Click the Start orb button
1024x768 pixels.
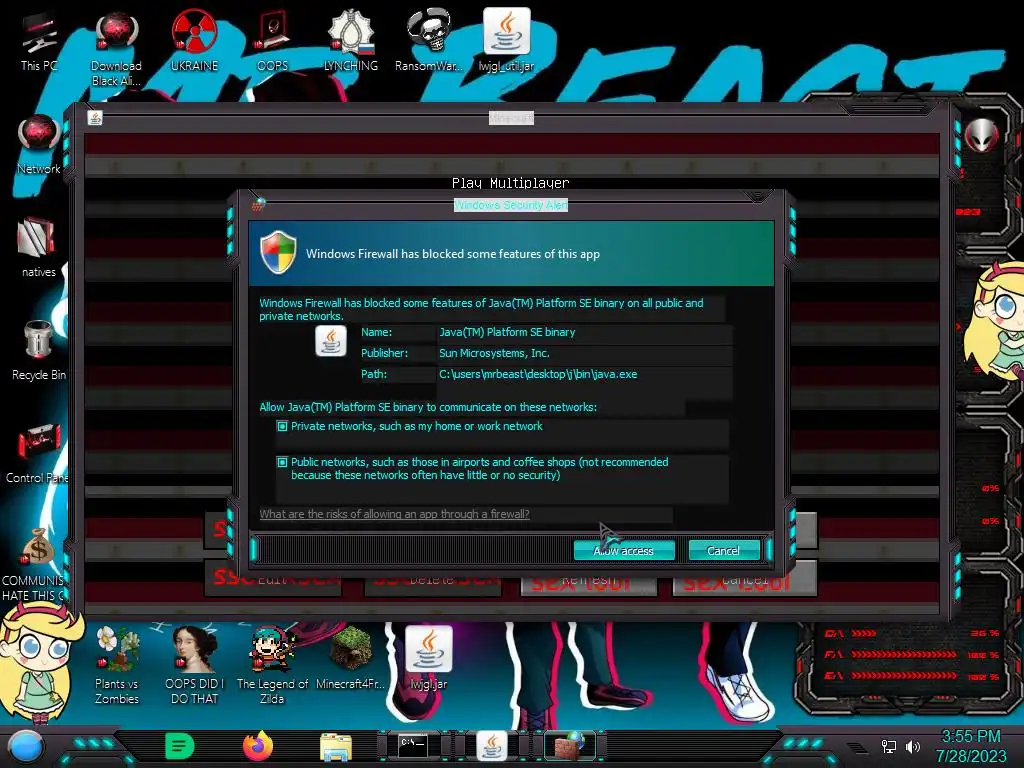pyautogui.click(x=26, y=746)
